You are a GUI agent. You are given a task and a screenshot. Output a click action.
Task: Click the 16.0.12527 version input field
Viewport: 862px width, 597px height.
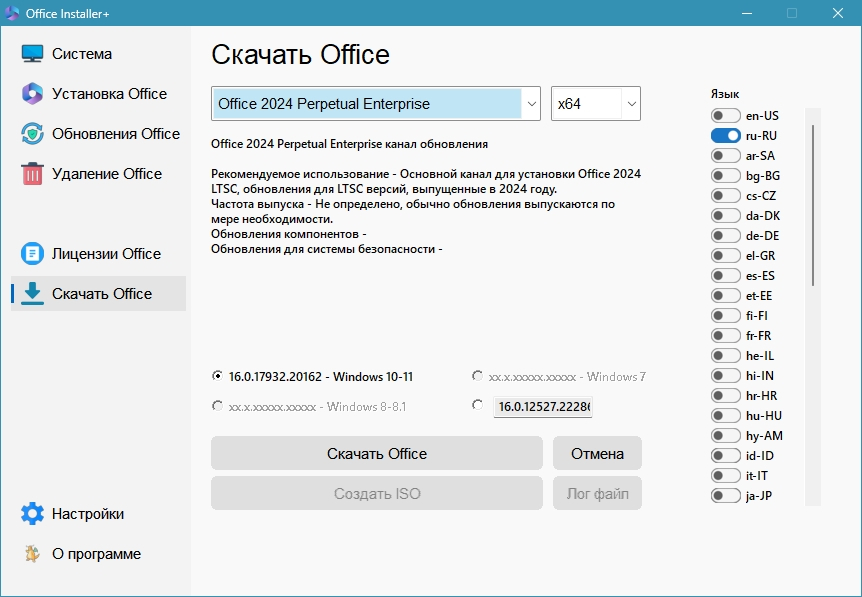tap(543, 406)
